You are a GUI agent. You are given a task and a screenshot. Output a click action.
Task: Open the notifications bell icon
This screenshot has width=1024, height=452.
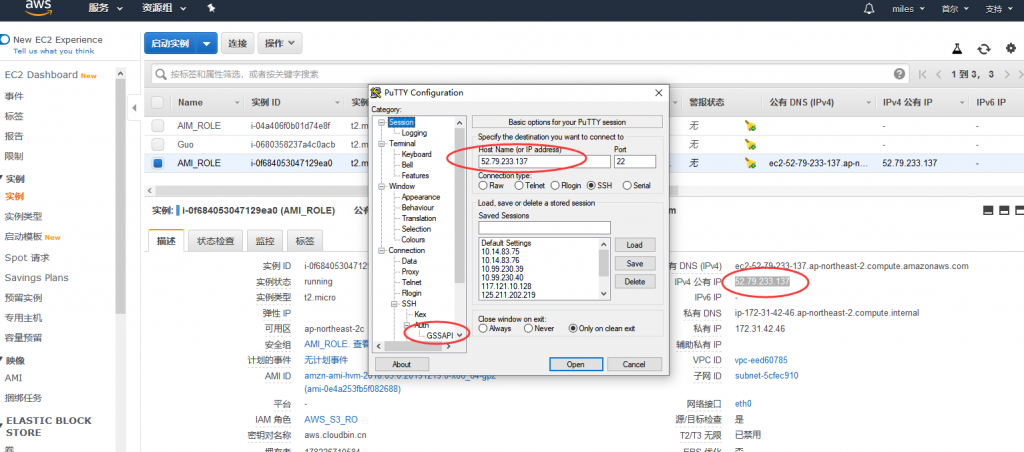[x=869, y=8]
